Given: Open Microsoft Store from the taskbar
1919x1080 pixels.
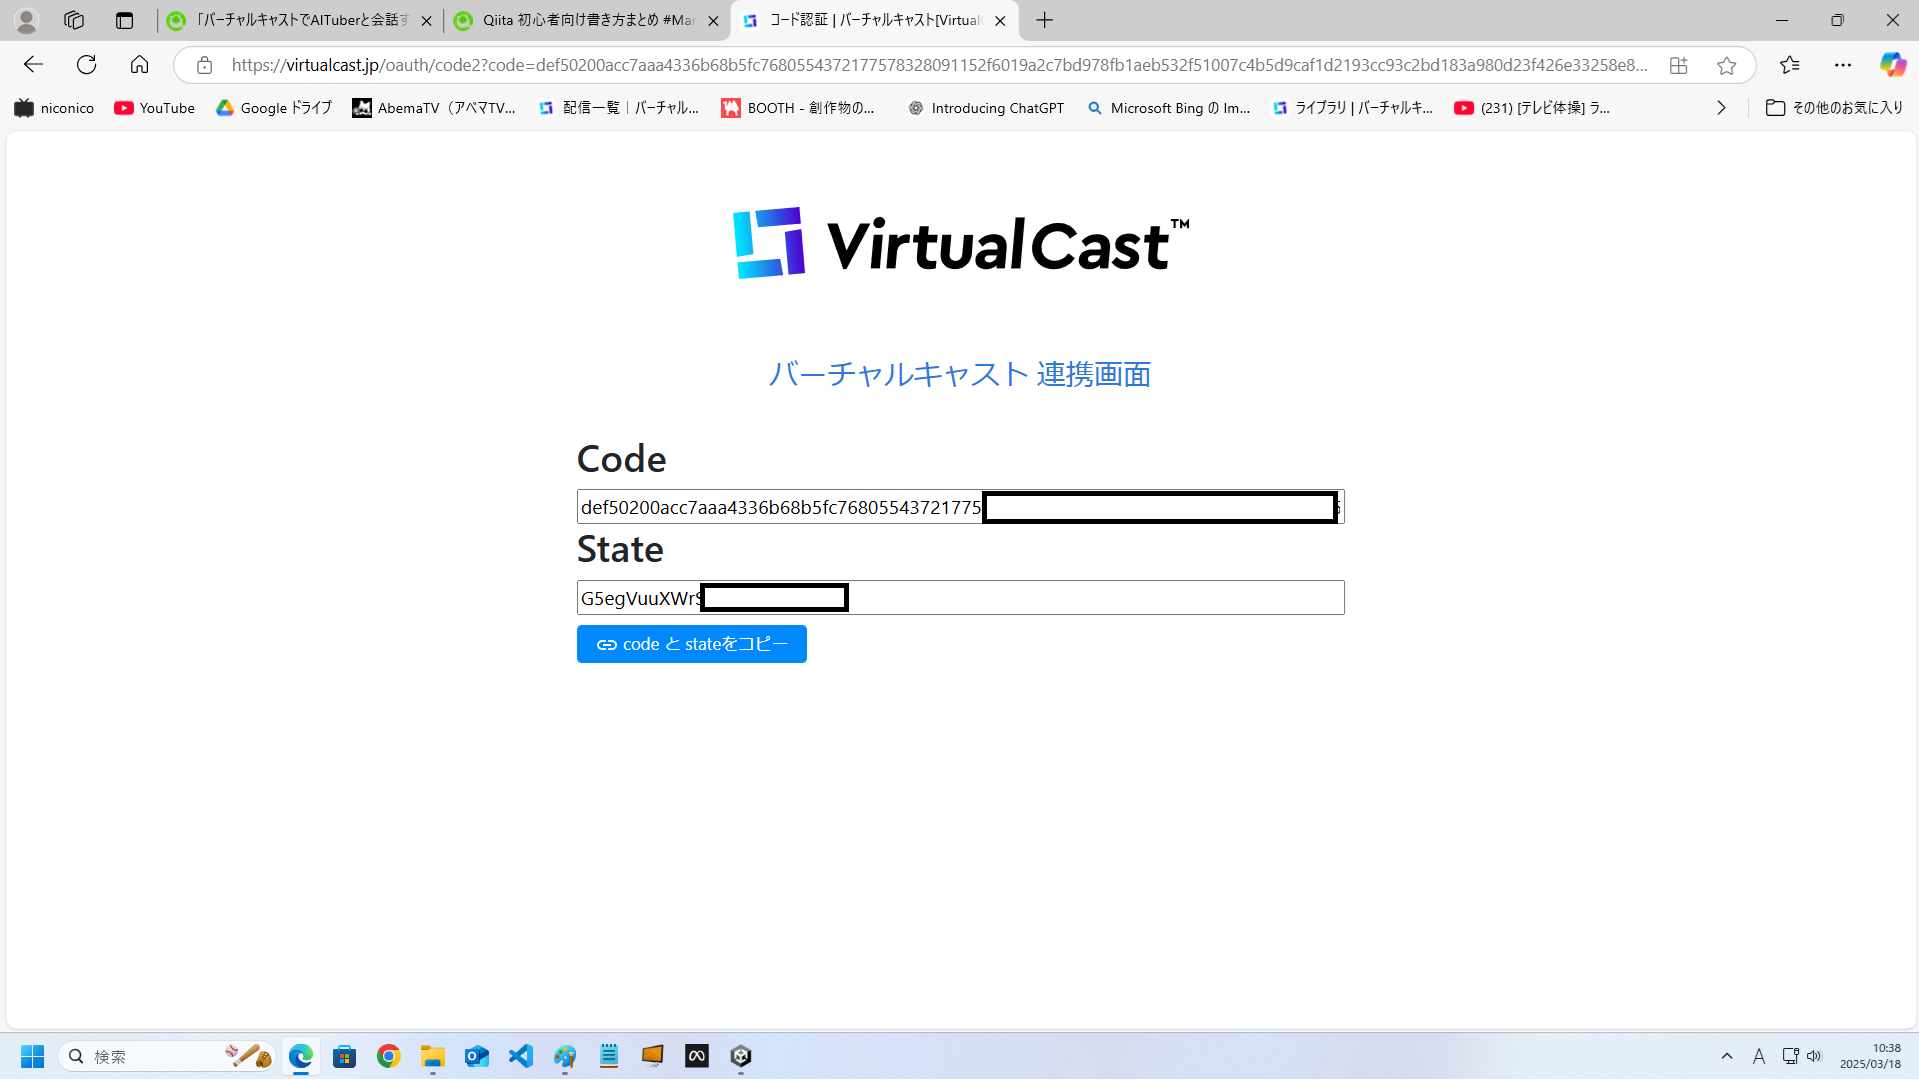Looking at the screenshot, I should click(345, 1056).
